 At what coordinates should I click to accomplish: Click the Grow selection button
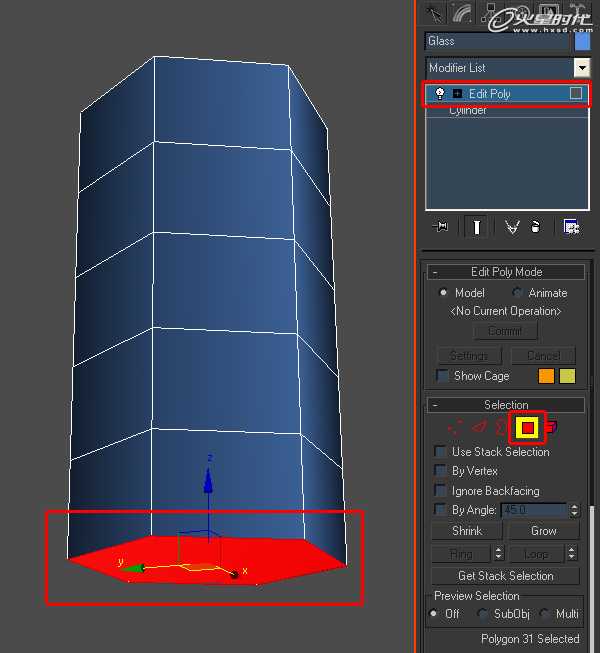click(544, 531)
